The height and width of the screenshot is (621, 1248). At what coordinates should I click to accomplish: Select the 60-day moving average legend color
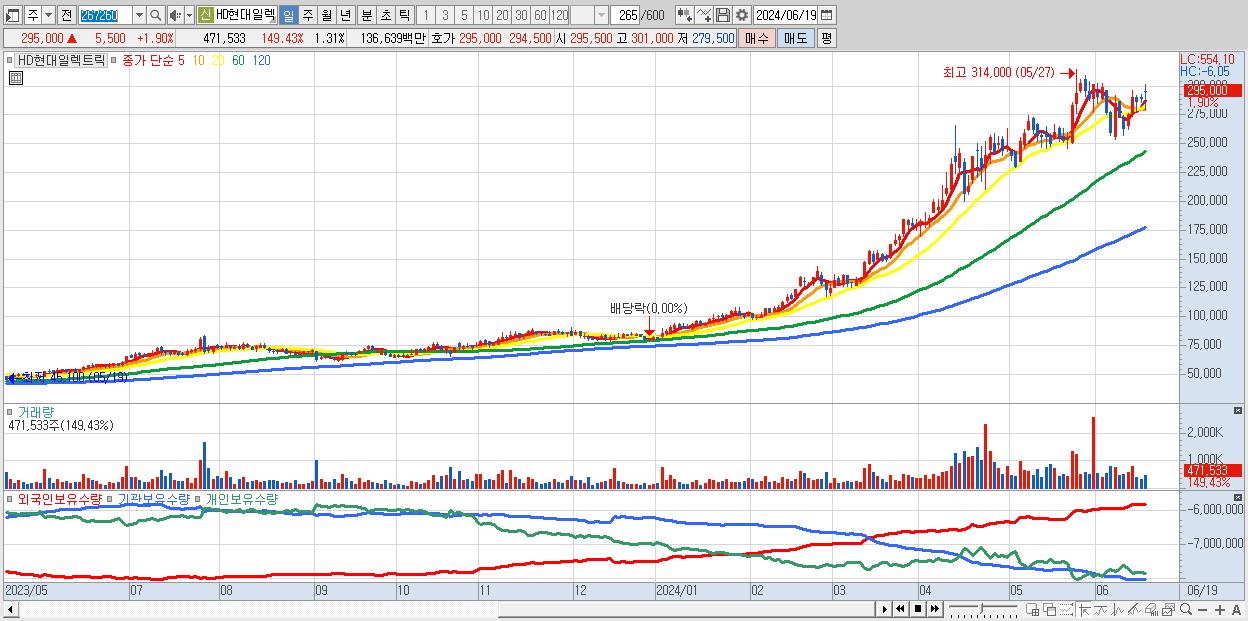pos(238,60)
